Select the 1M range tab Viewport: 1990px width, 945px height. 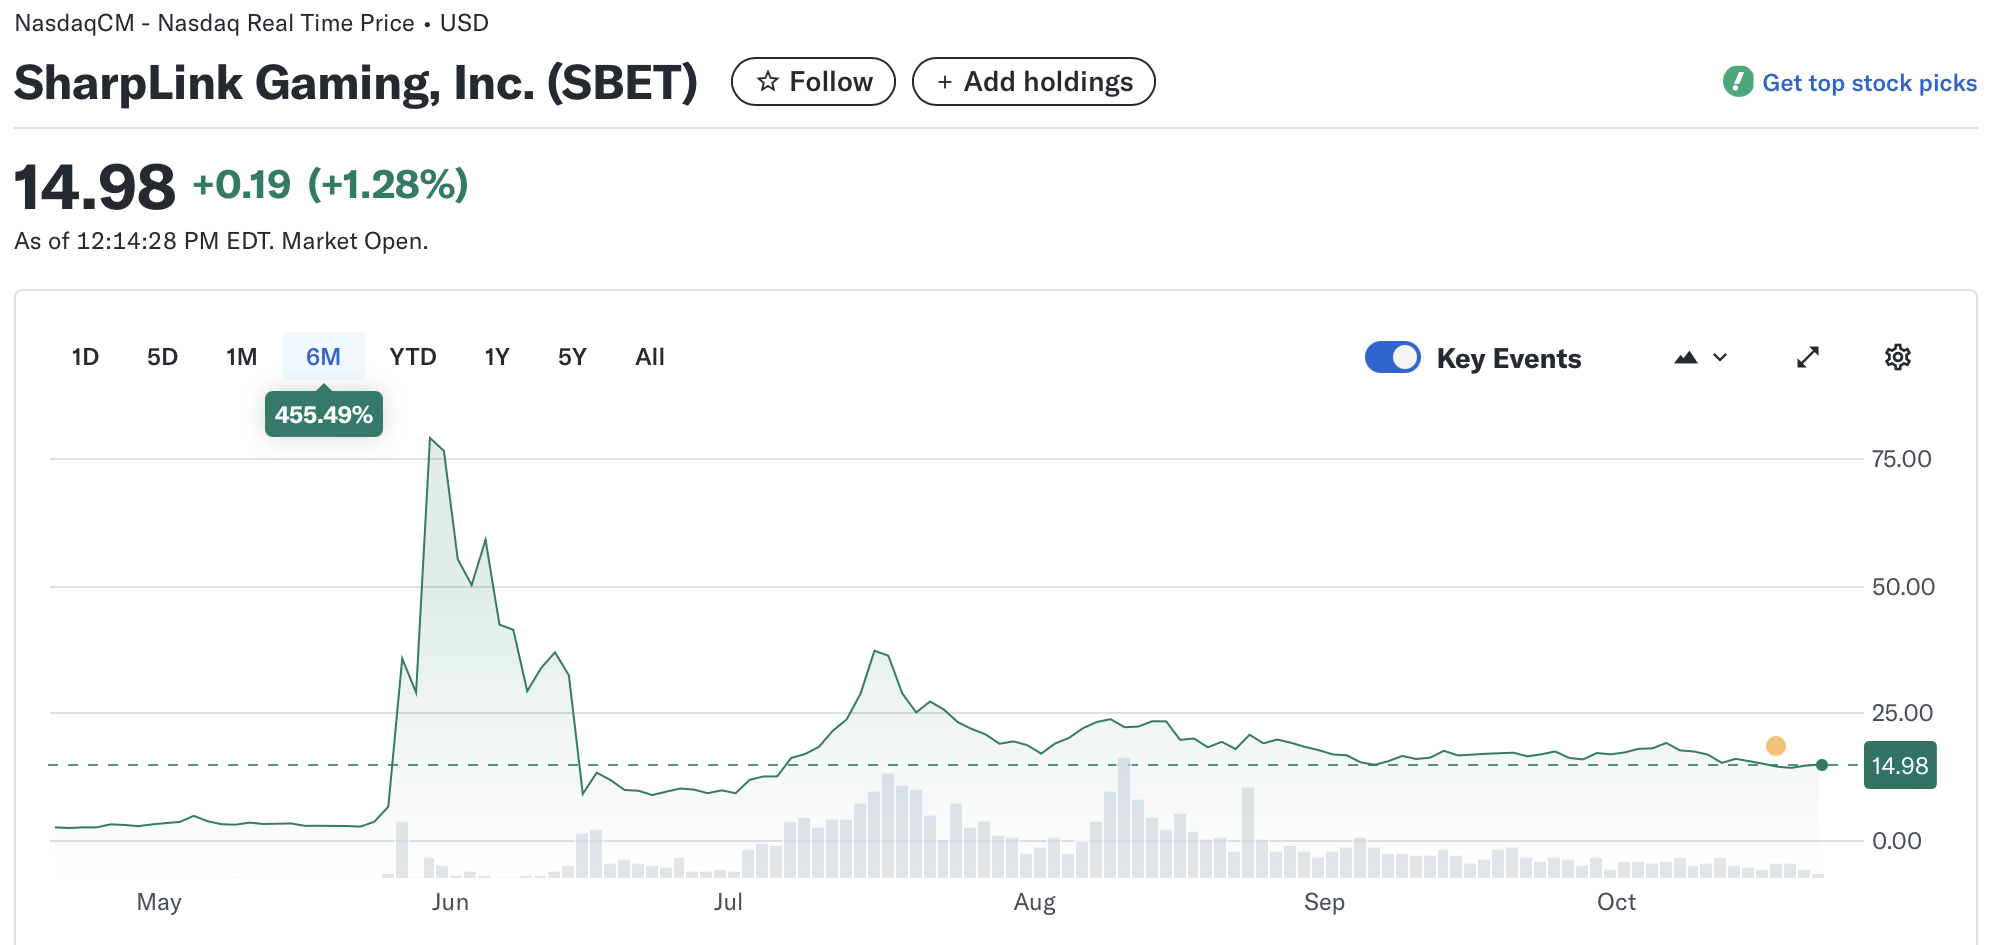pos(241,357)
